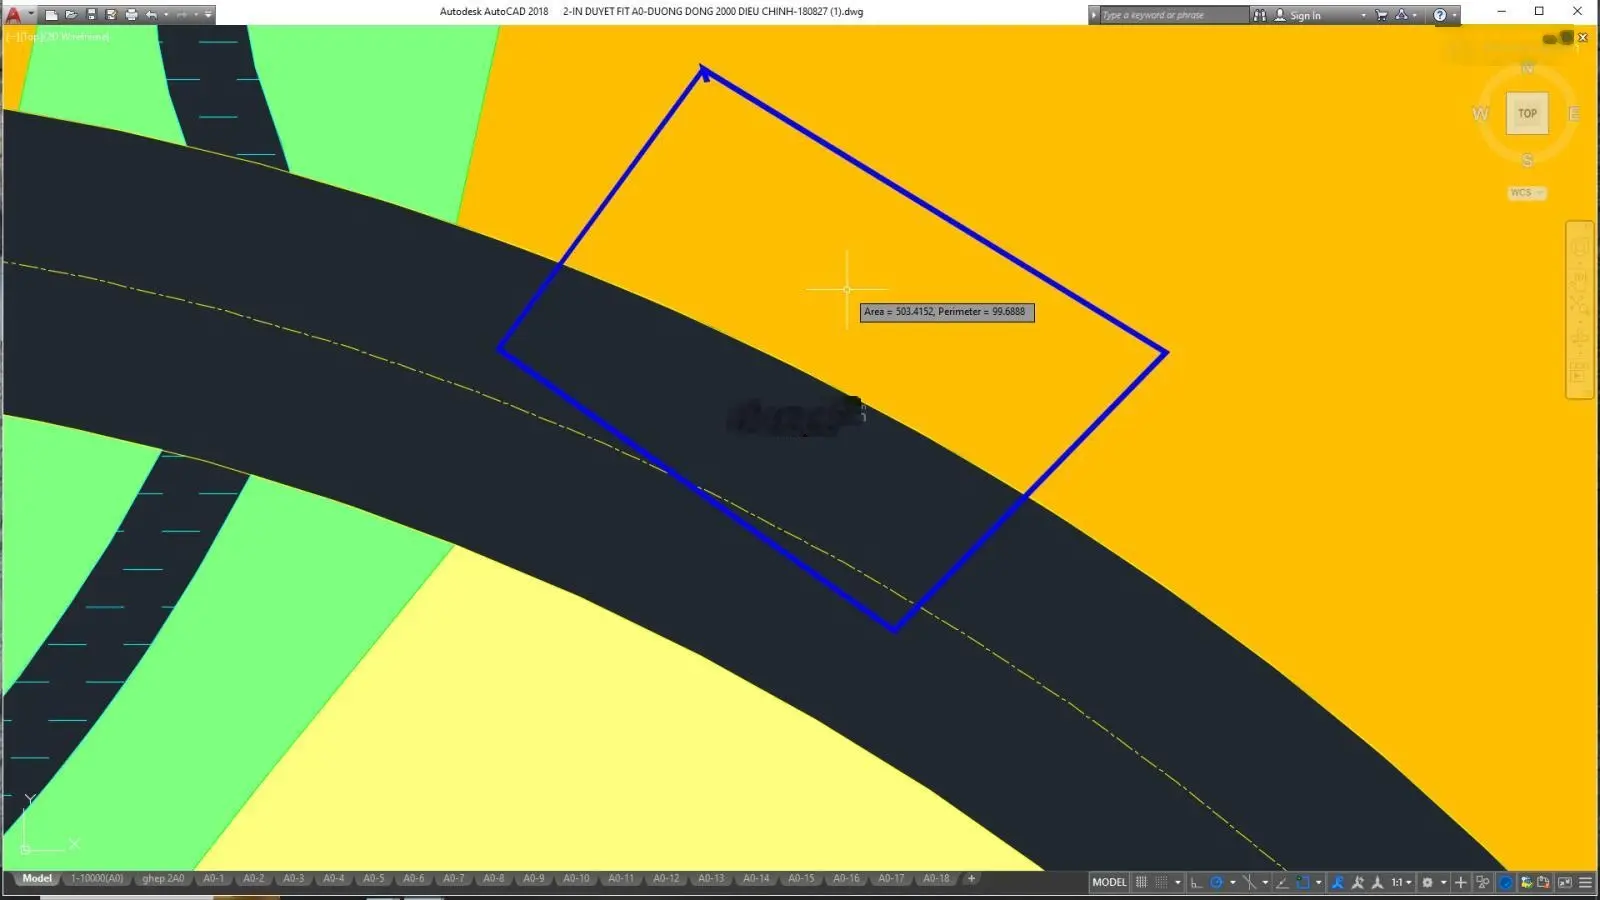
Task: Toggle the drawing grid display in status bar
Action: (x=1141, y=882)
